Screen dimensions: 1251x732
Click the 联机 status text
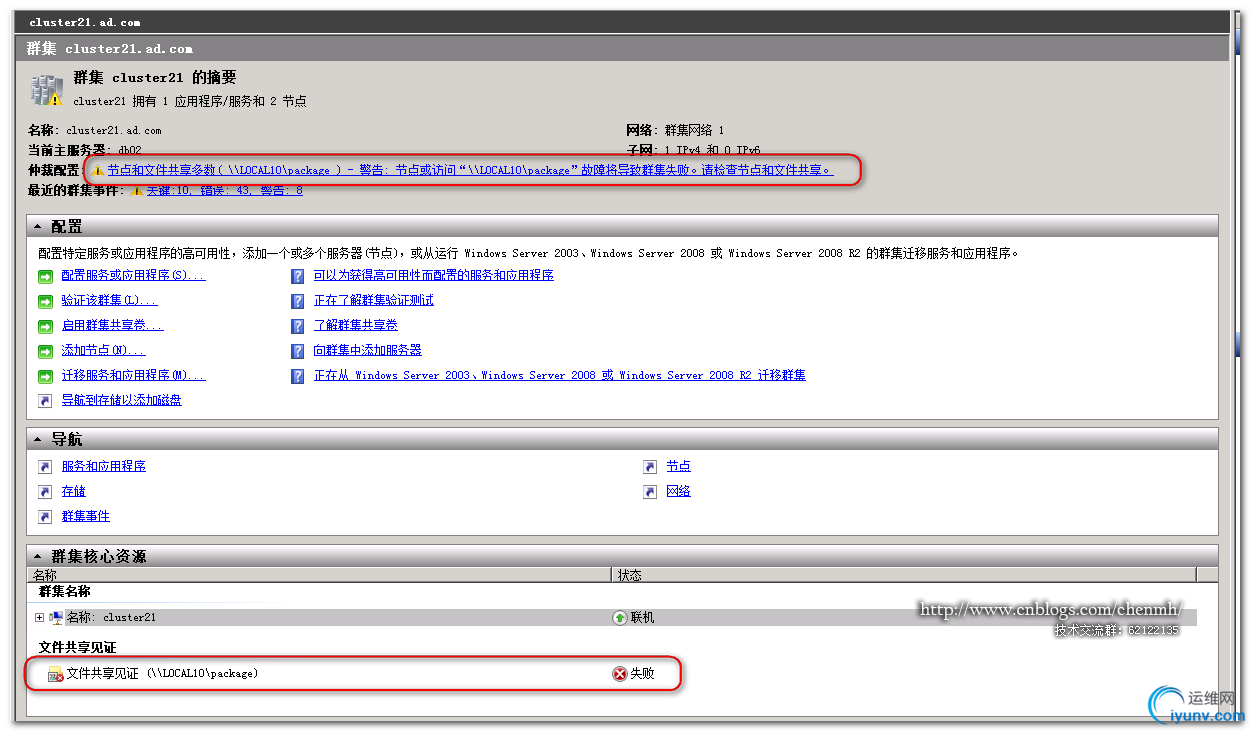pos(642,618)
